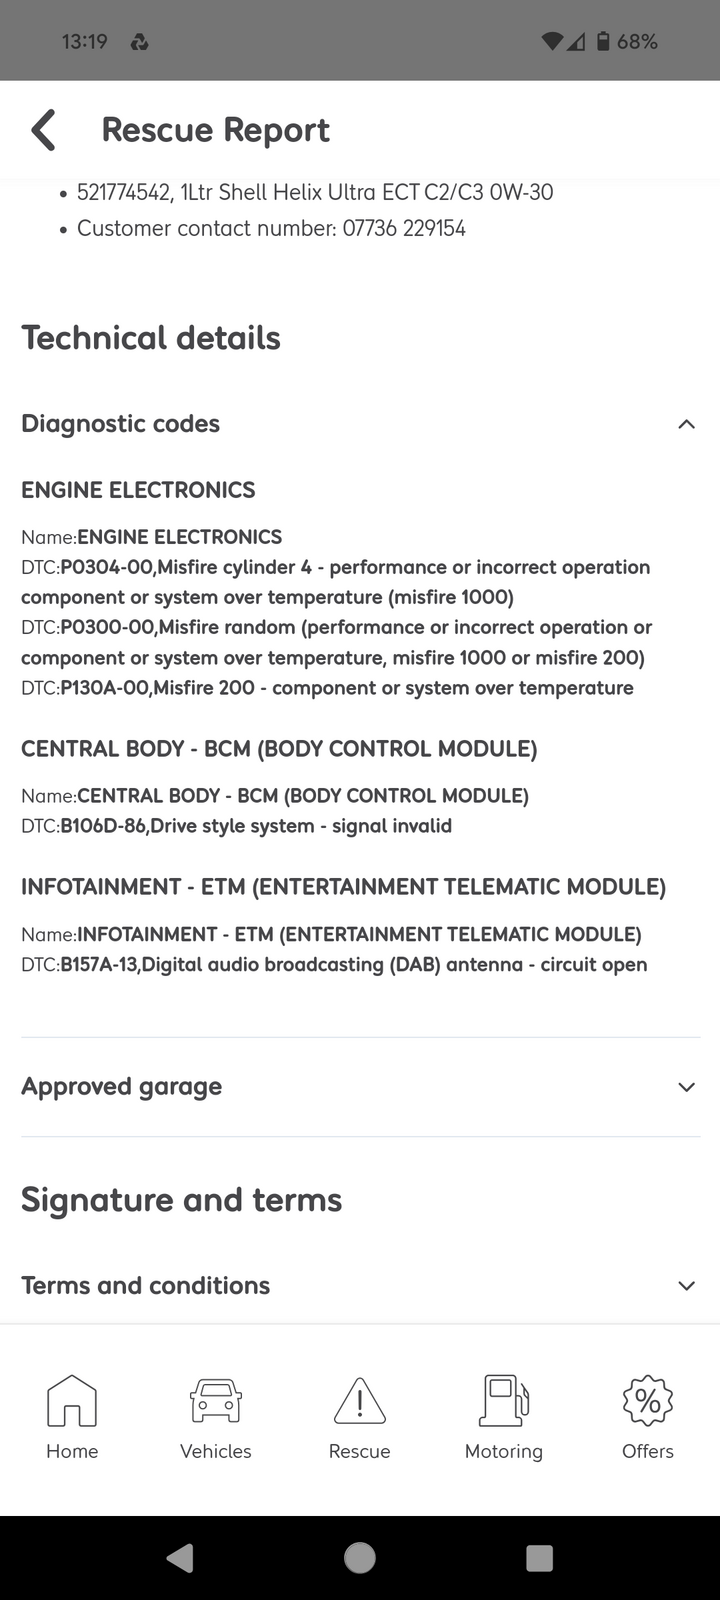This screenshot has height=1600, width=720.
Task: Expand the Terms and conditions chevron
Action: coord(686,1286)
